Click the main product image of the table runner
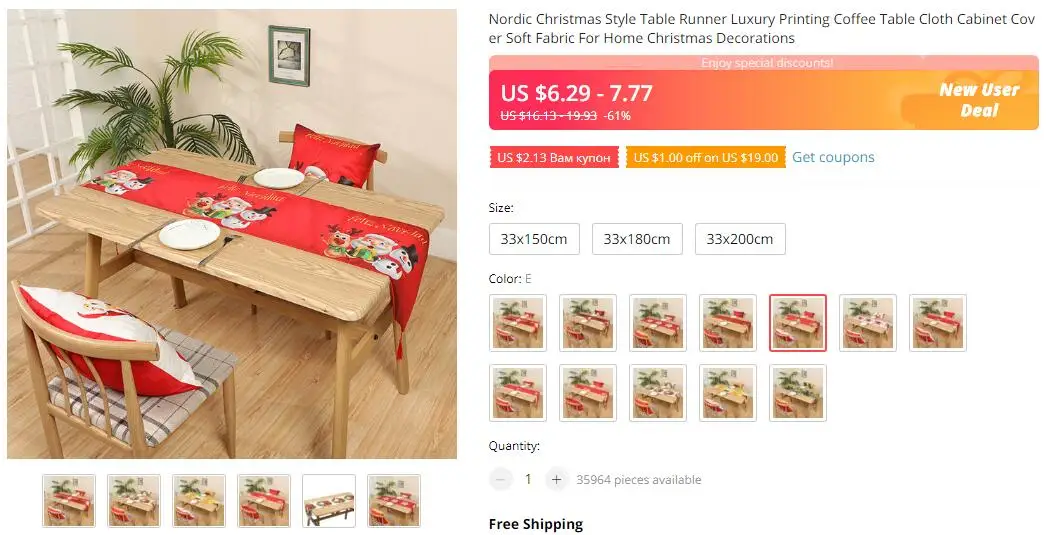The width and height of the screenshot is (1046, 535). [x=232, y=233]
